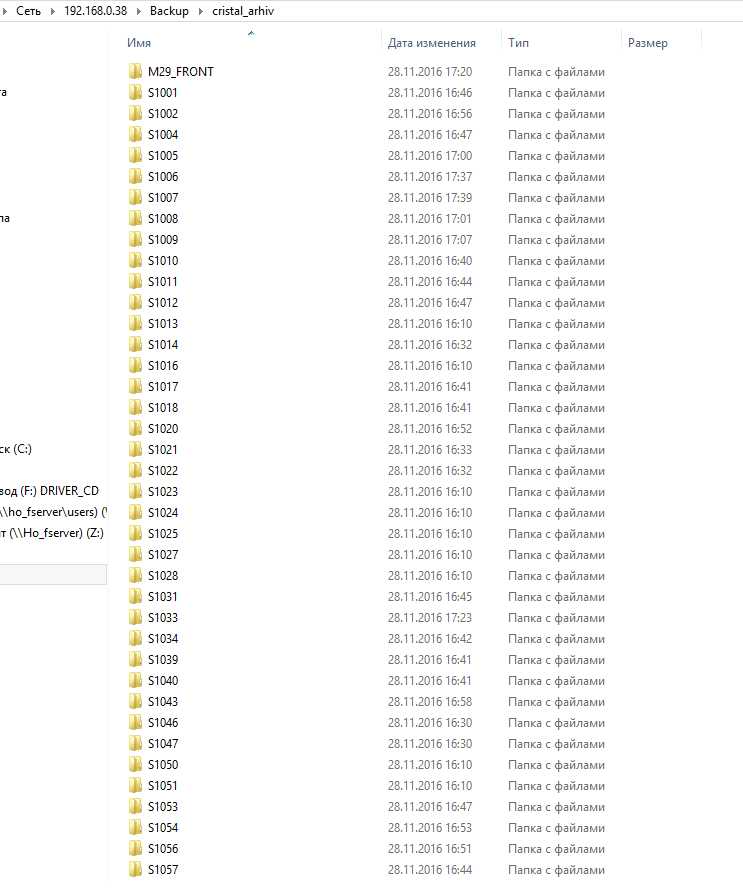Click folder icon beside S1057

[x=136, y=870]
